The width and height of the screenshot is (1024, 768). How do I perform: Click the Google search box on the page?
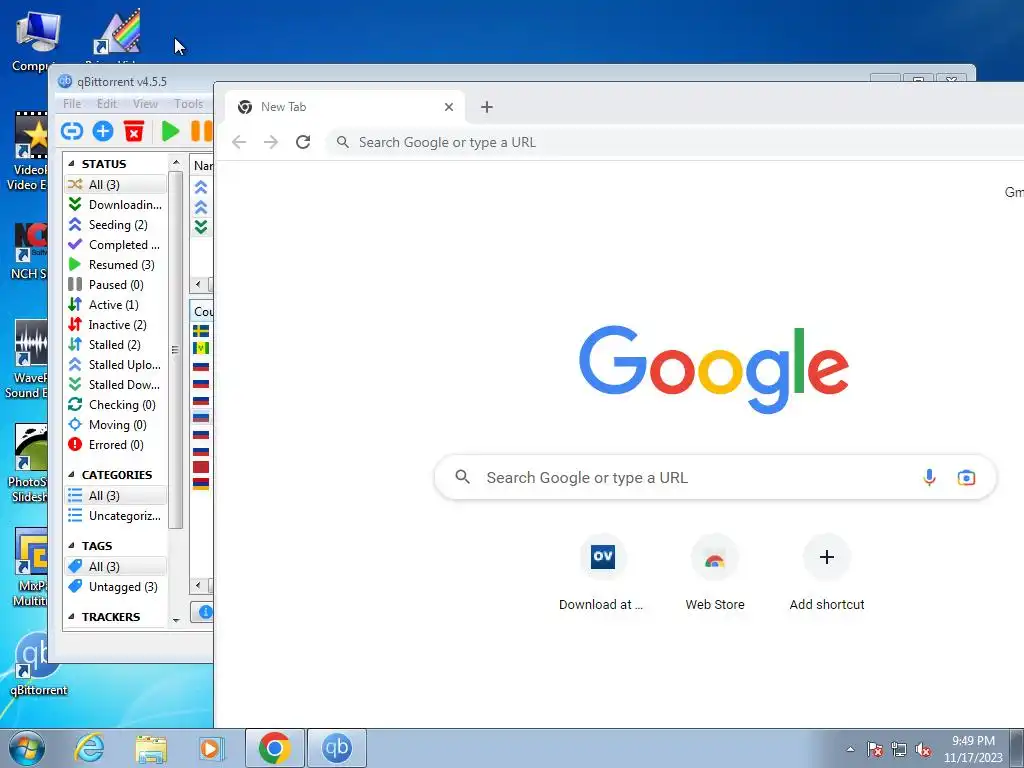715,477
